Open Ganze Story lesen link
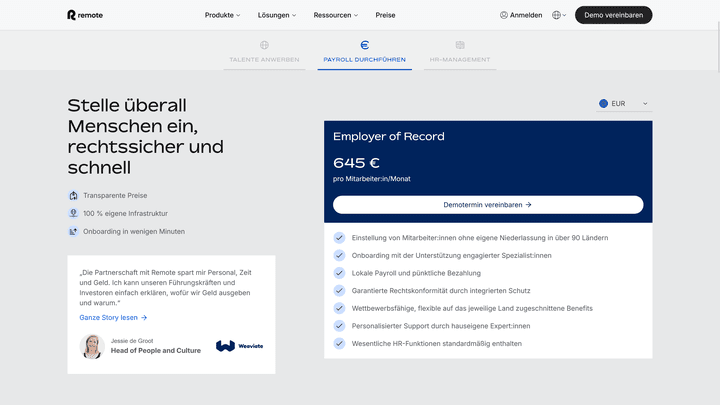The width and height of the screenshot is (720, 405). tap(113, 318)
